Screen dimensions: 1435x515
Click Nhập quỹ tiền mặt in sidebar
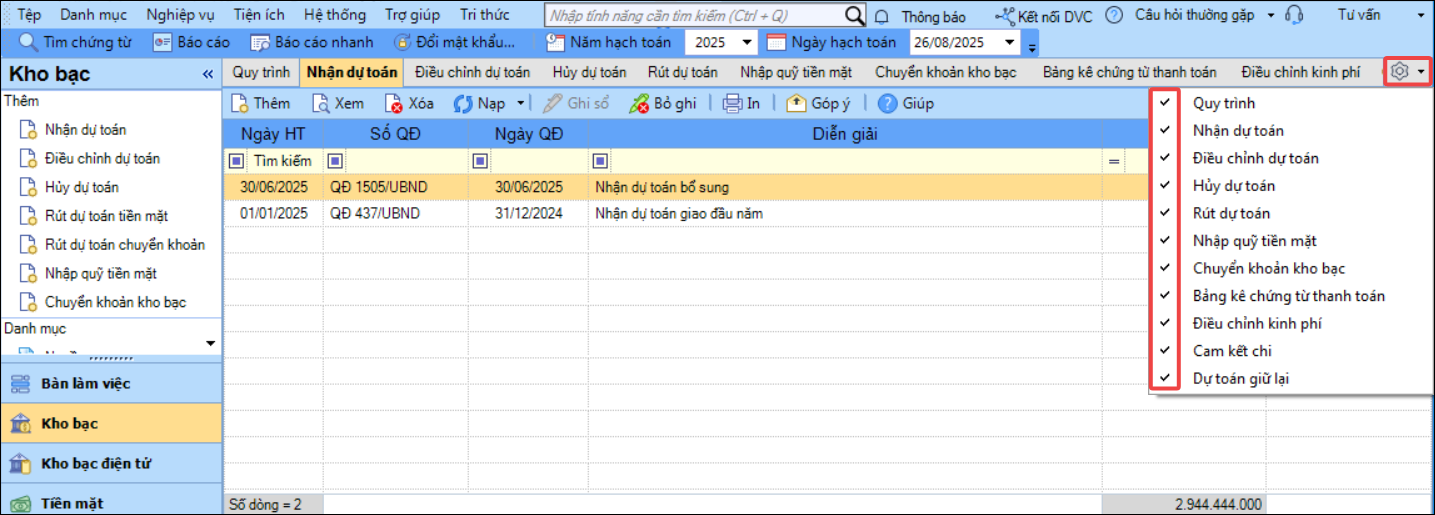pyautogui.click(x=100, y=273)
